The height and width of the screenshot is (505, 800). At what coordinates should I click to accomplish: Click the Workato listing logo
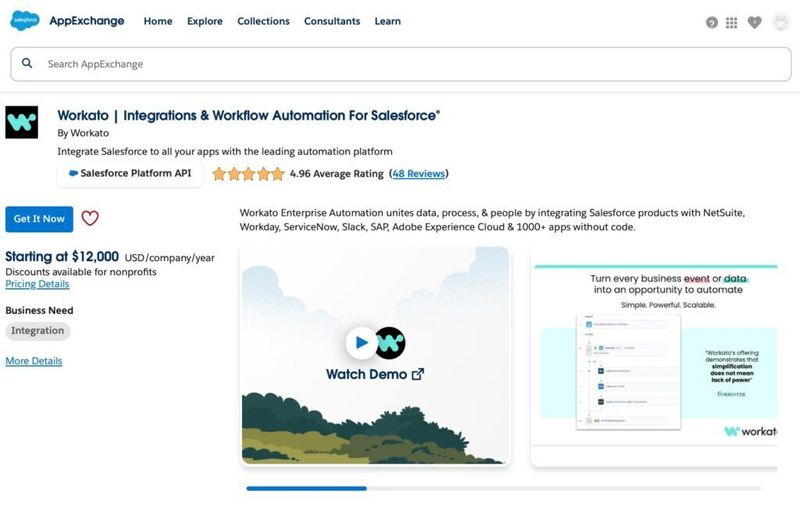pos(21,122)
